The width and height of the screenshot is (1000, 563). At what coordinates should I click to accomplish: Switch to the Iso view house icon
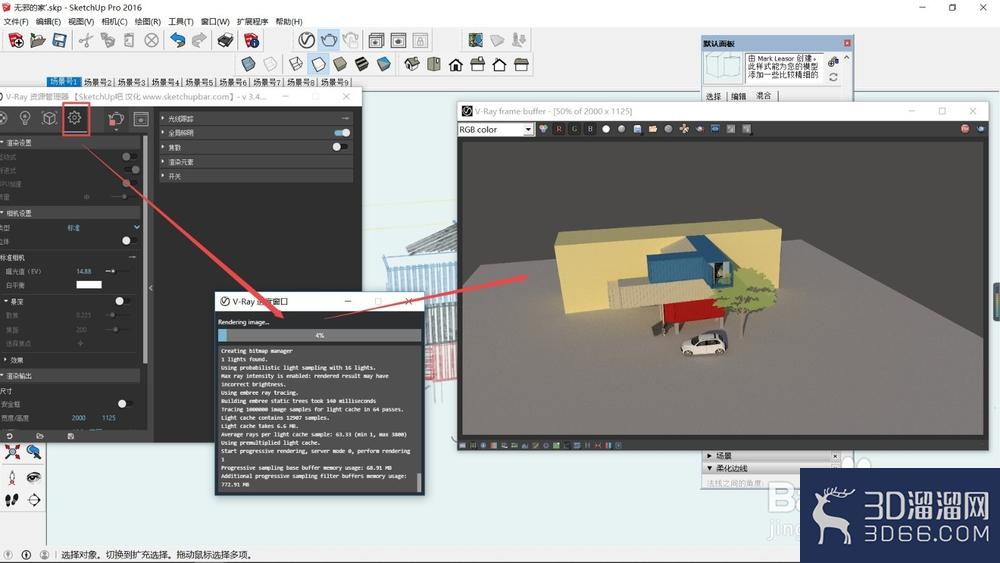point(412,64)
